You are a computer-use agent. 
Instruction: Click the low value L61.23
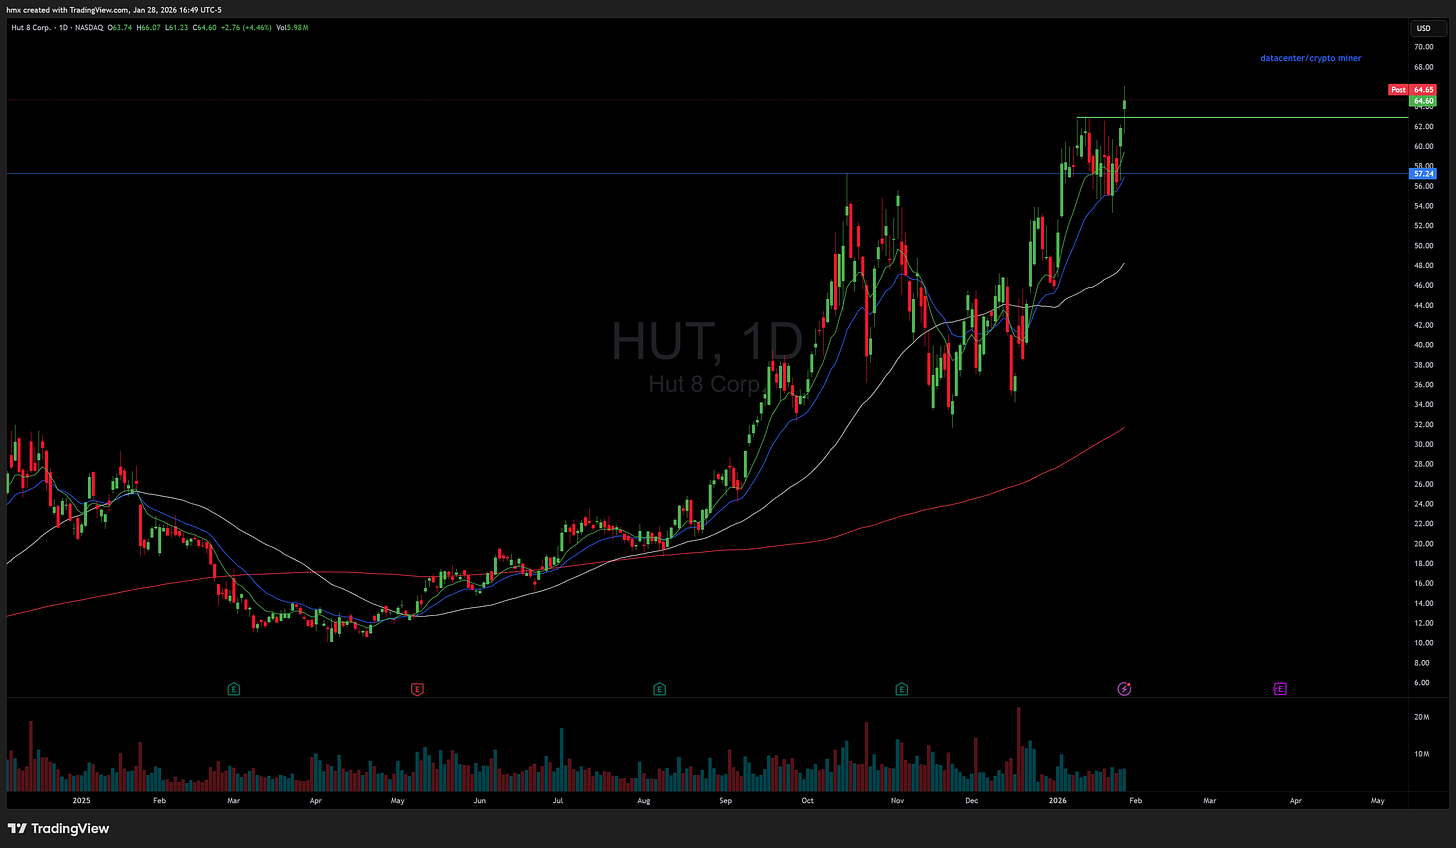[177, 28]
